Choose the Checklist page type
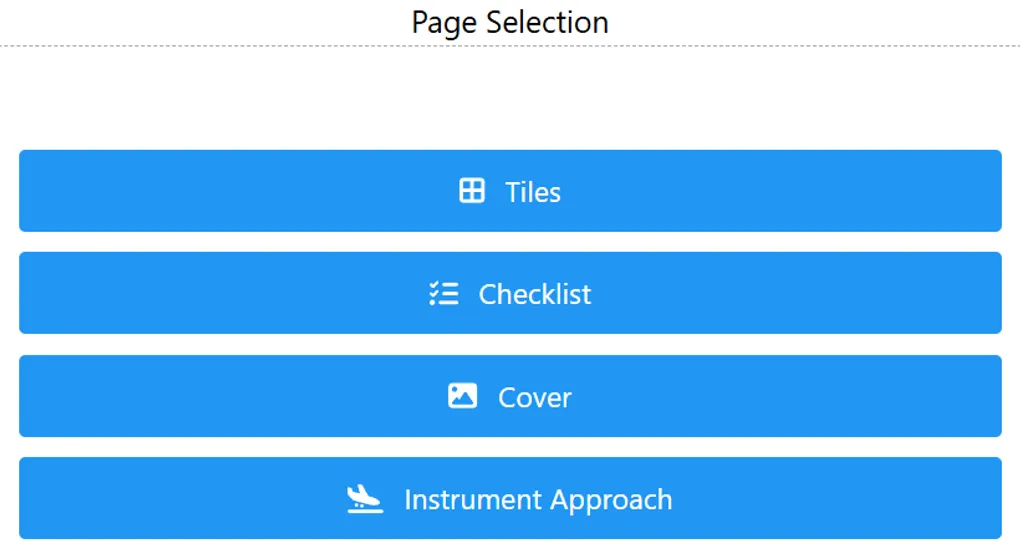 [x=510, y=293]
